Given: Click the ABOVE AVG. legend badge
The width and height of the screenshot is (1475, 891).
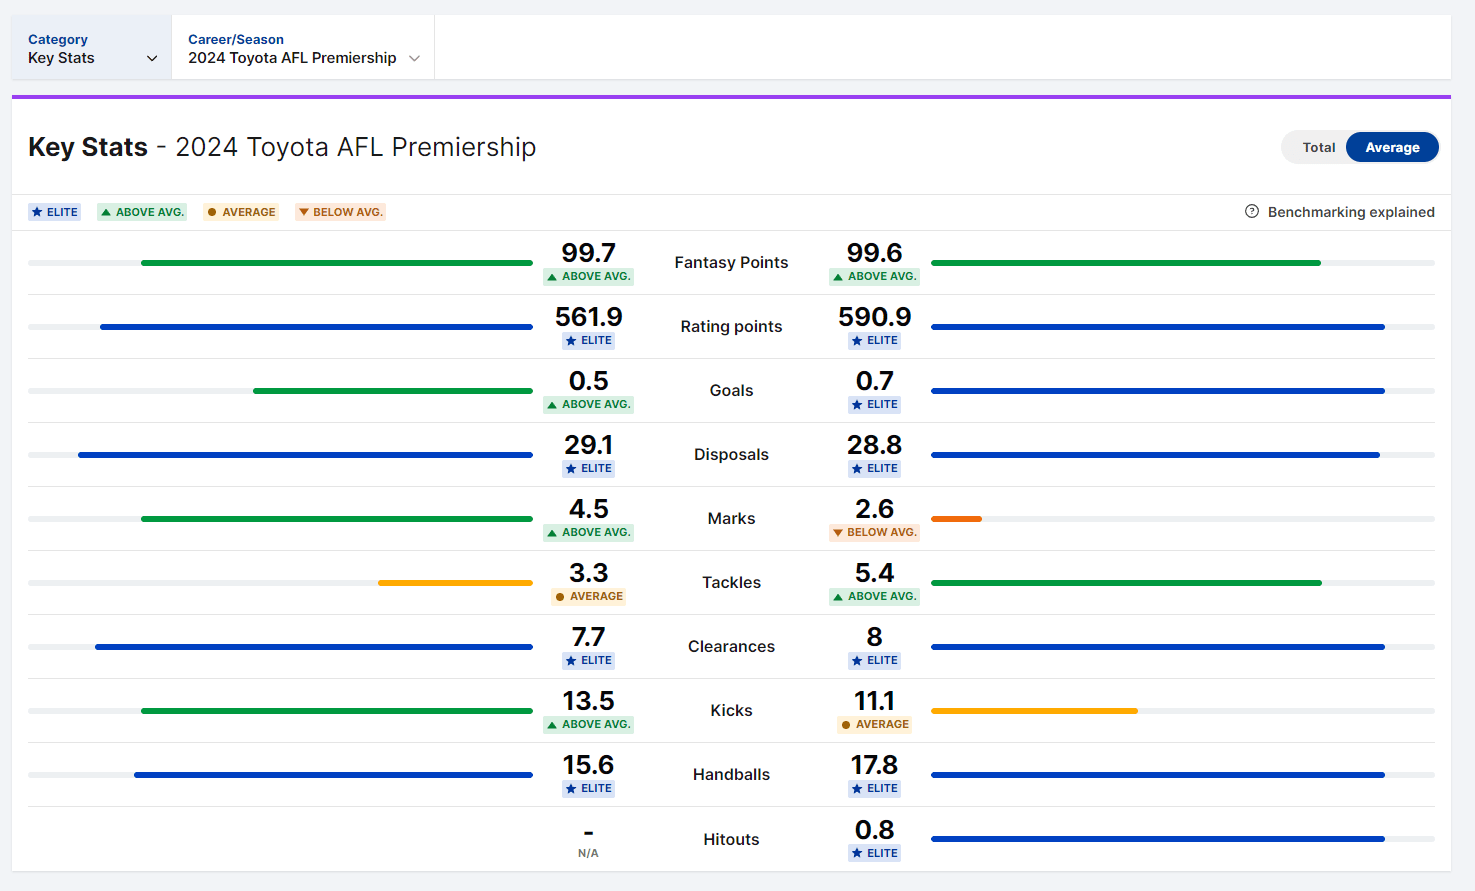Looking at the screenshot, I should tap(142, 212).
